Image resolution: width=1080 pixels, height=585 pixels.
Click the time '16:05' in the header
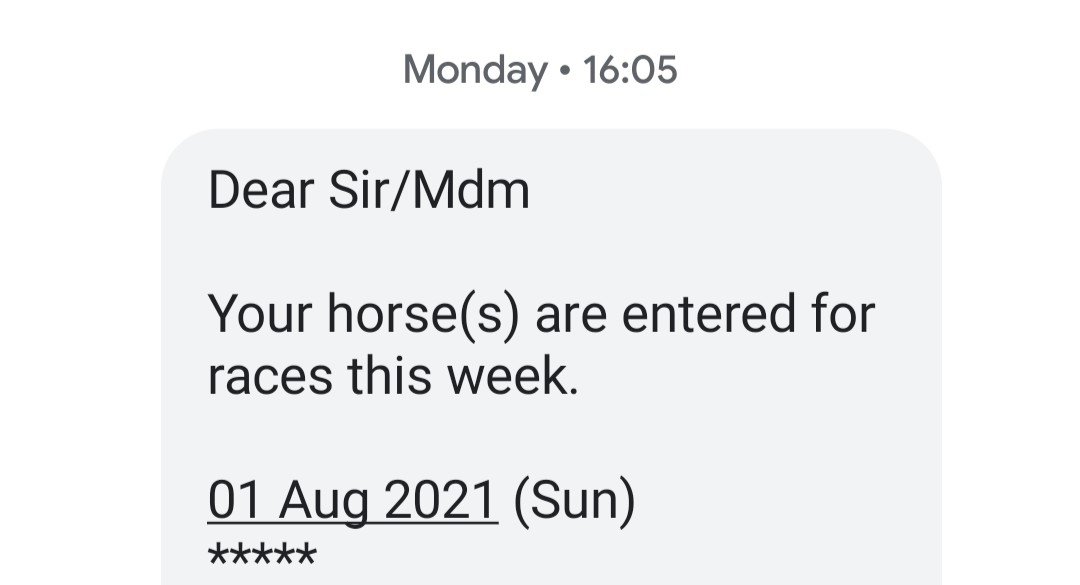coord(630,70)
